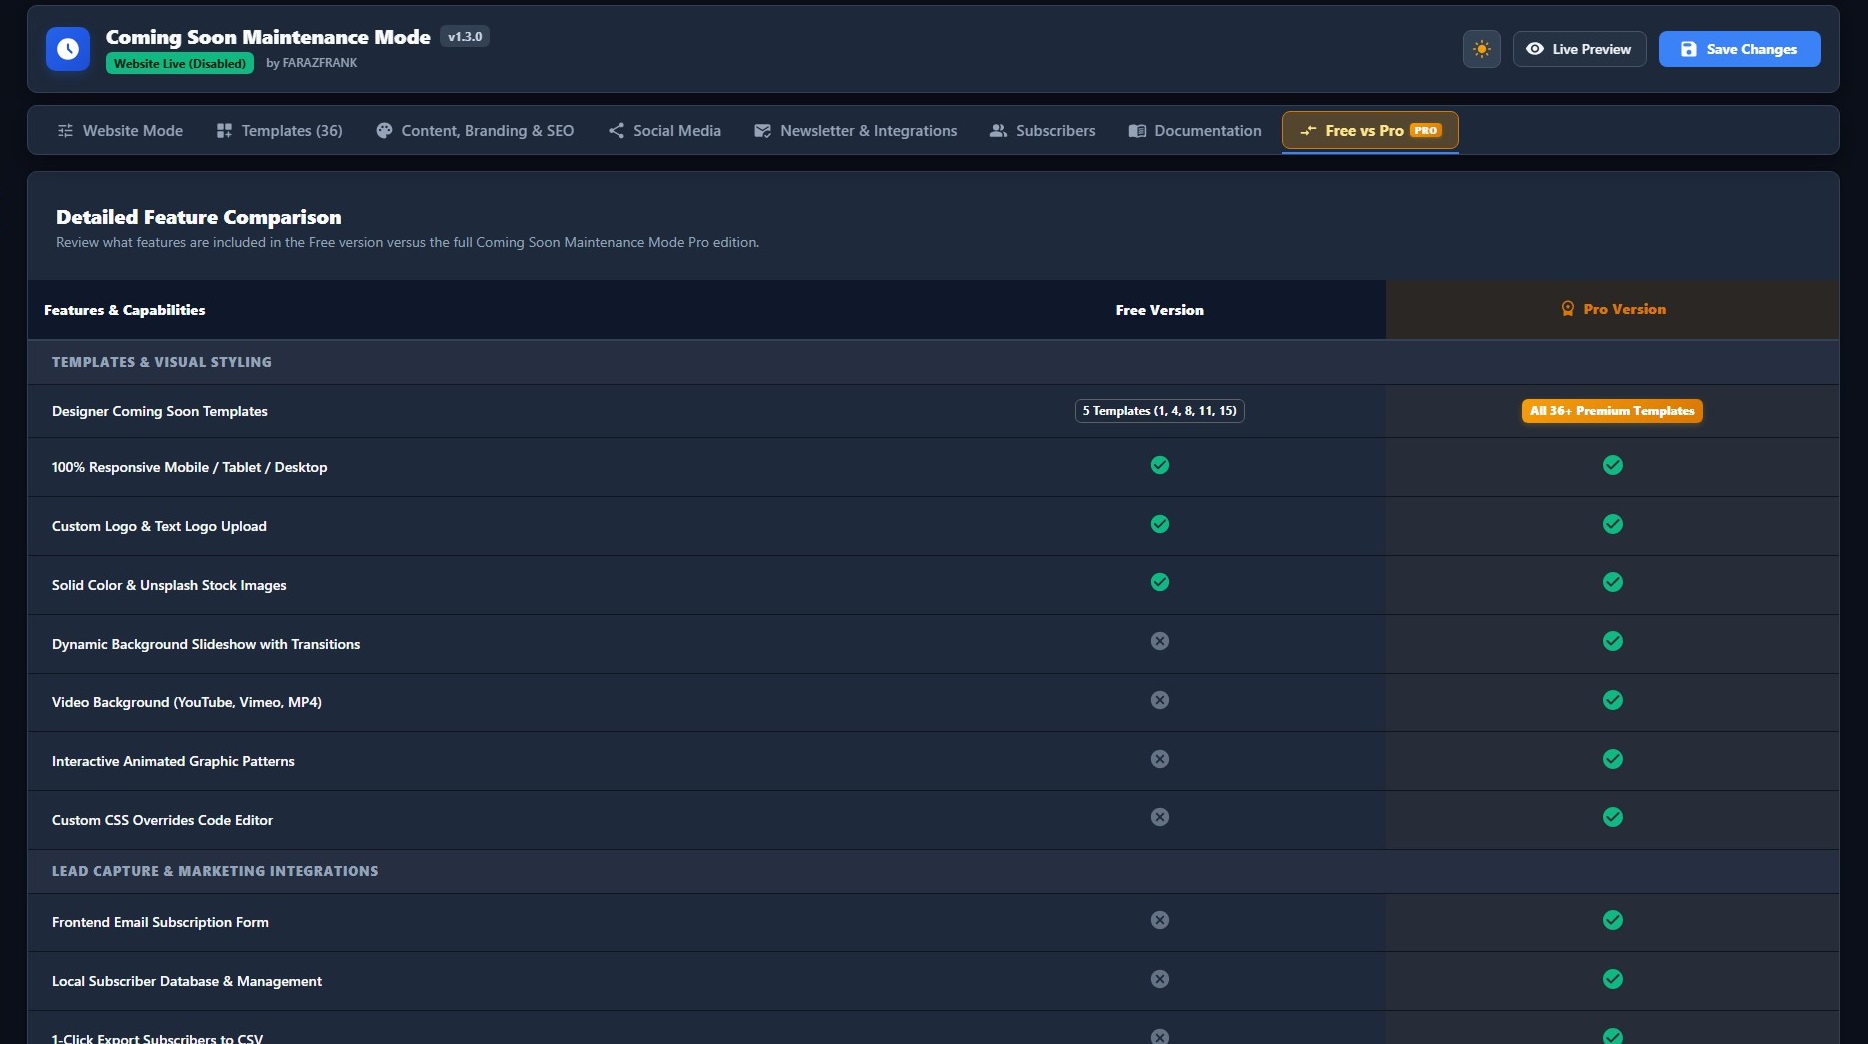Screen dimensions: 1868x1044
Task: Go to Content, Branding & SEO tab
Action: (x=475, y=131)
